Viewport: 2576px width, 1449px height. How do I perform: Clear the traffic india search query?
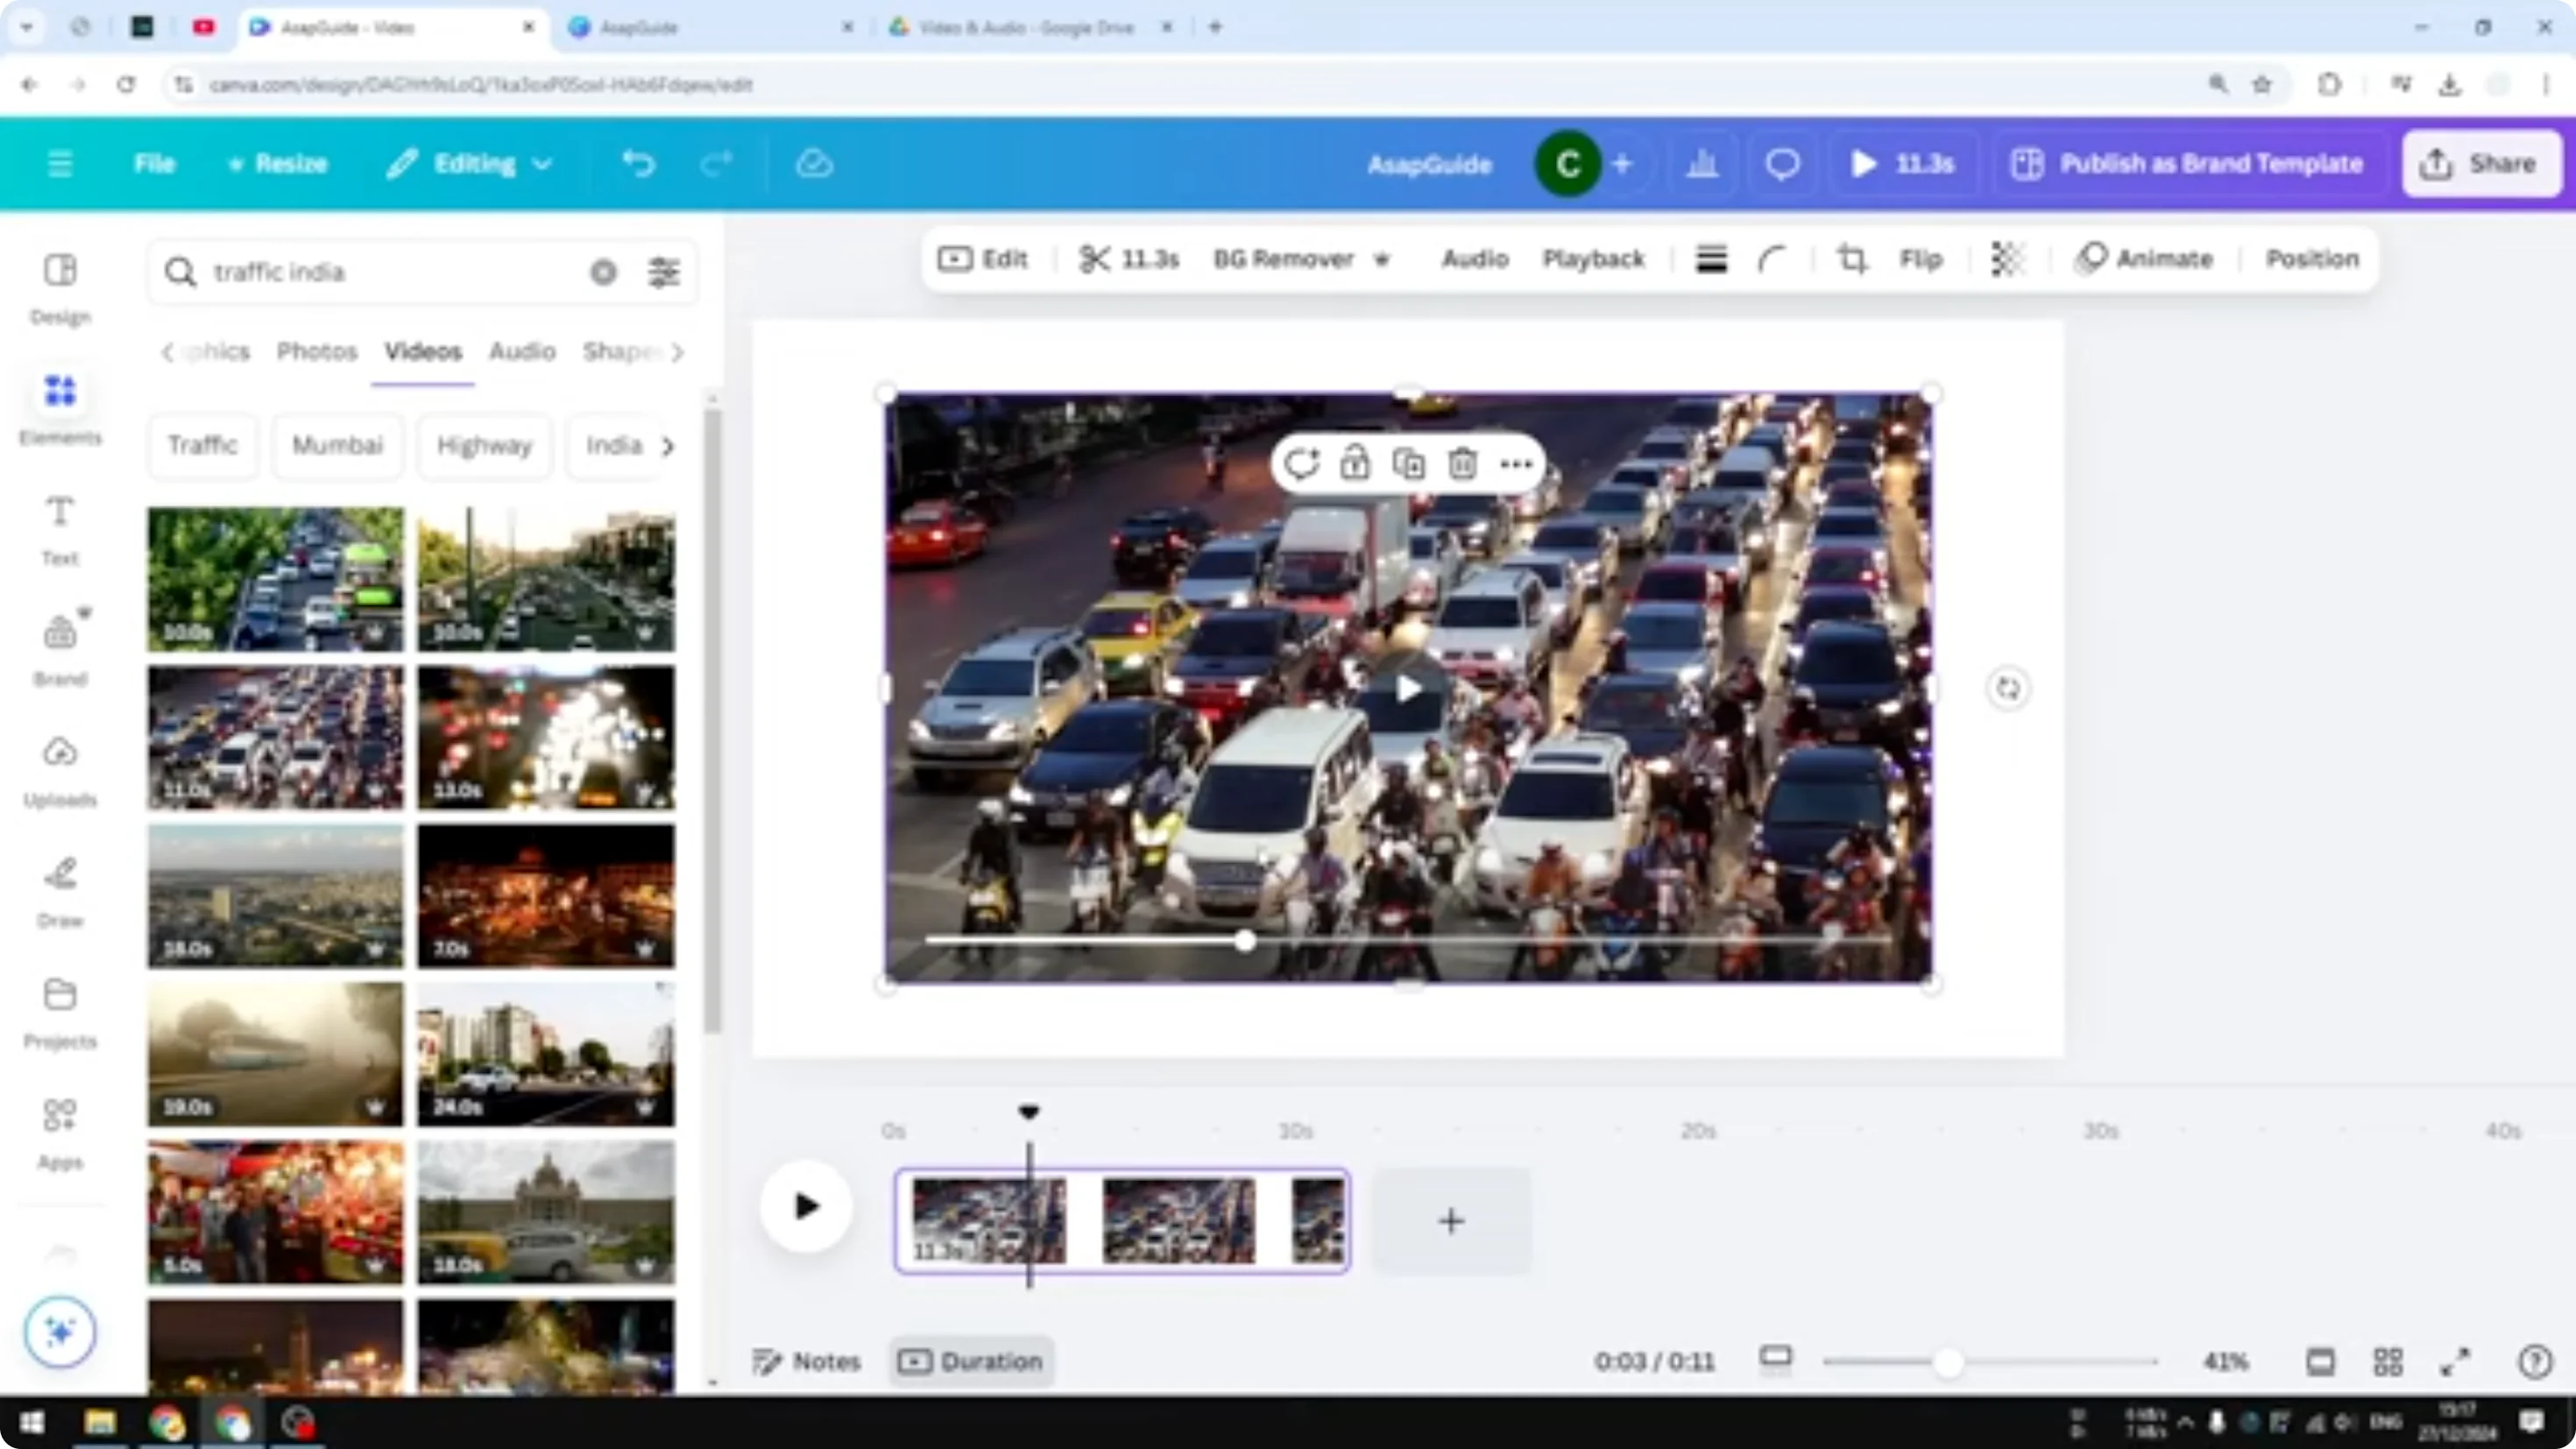pos(602,271)
